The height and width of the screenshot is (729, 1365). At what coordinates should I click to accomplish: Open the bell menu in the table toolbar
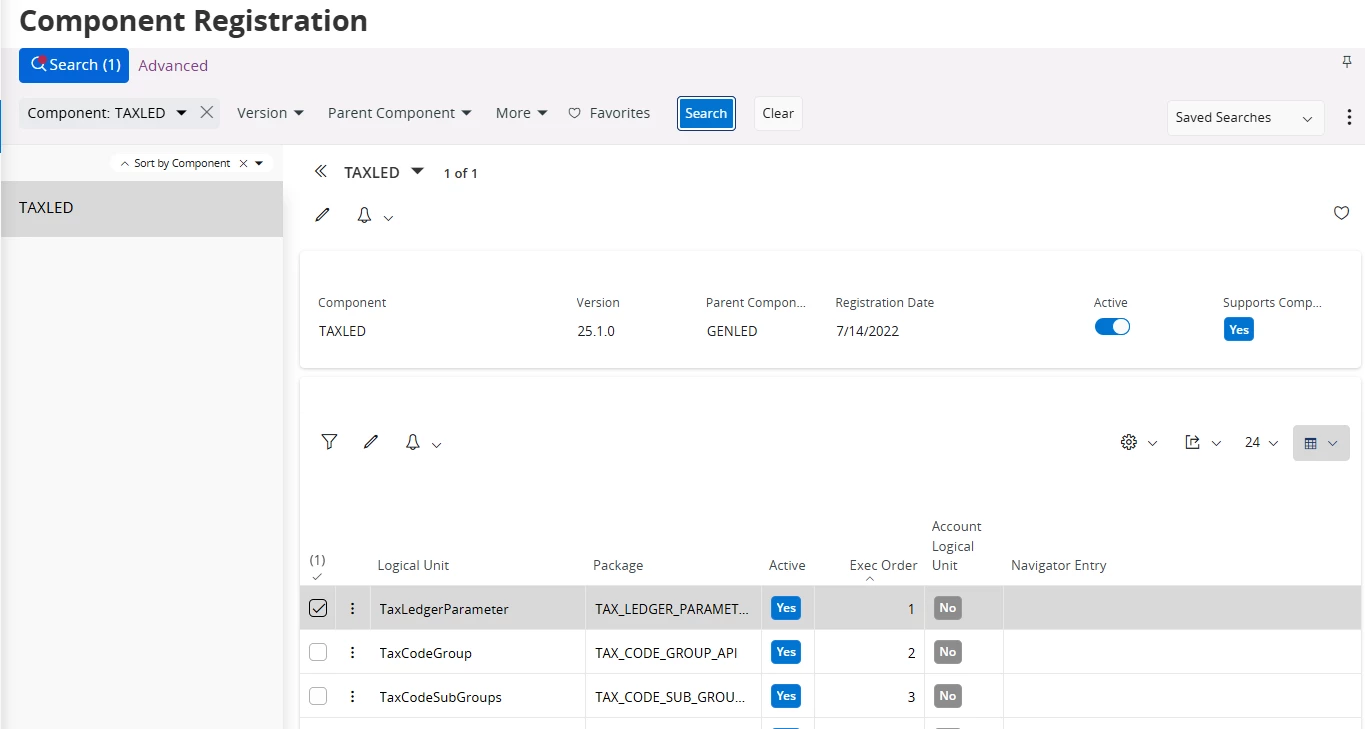pyautogui.click(x=423, y=442)
